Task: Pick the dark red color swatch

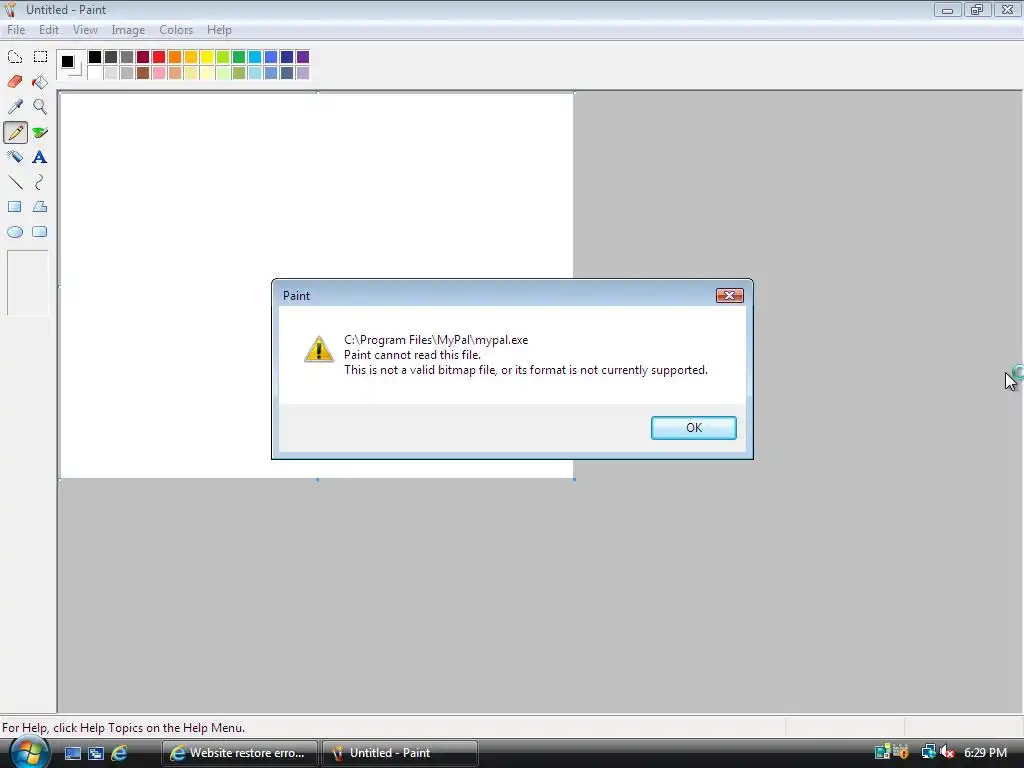Action: pos(143,57)
